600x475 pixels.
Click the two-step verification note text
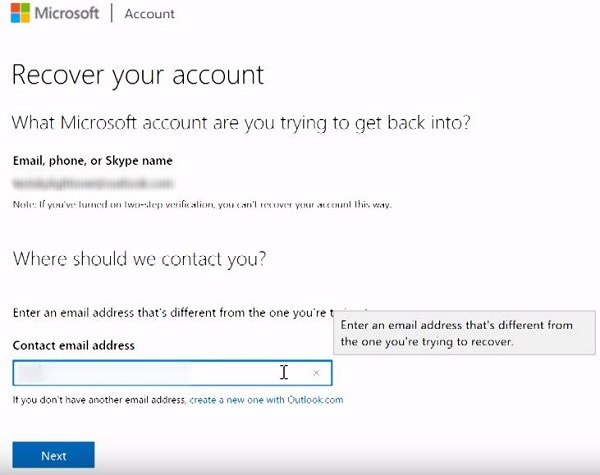202,205
